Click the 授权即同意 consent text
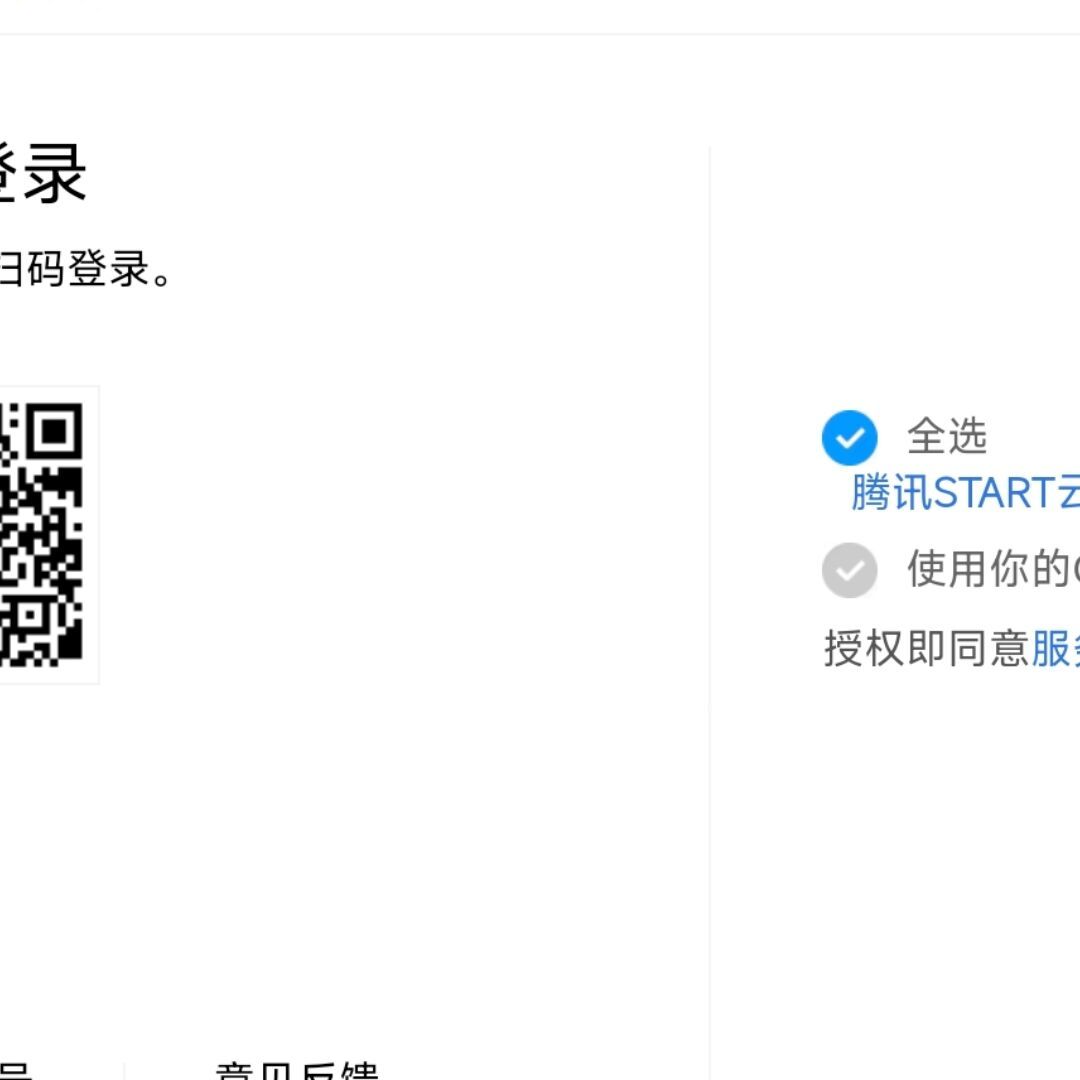Image resolution: width=1080 pixels, height=1080 pixels. pyautogui.click(x=926, y=648)
